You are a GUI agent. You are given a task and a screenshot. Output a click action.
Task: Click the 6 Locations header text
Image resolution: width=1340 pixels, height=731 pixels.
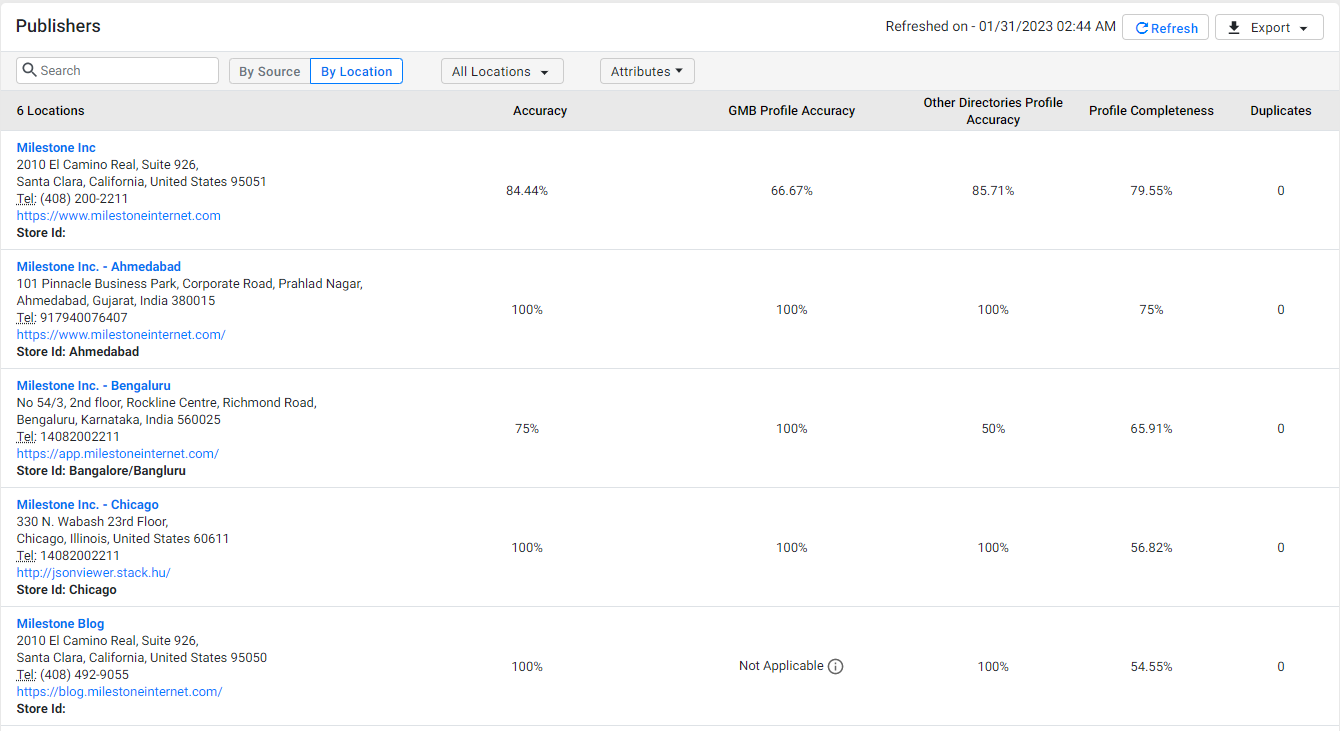(51, 111)
